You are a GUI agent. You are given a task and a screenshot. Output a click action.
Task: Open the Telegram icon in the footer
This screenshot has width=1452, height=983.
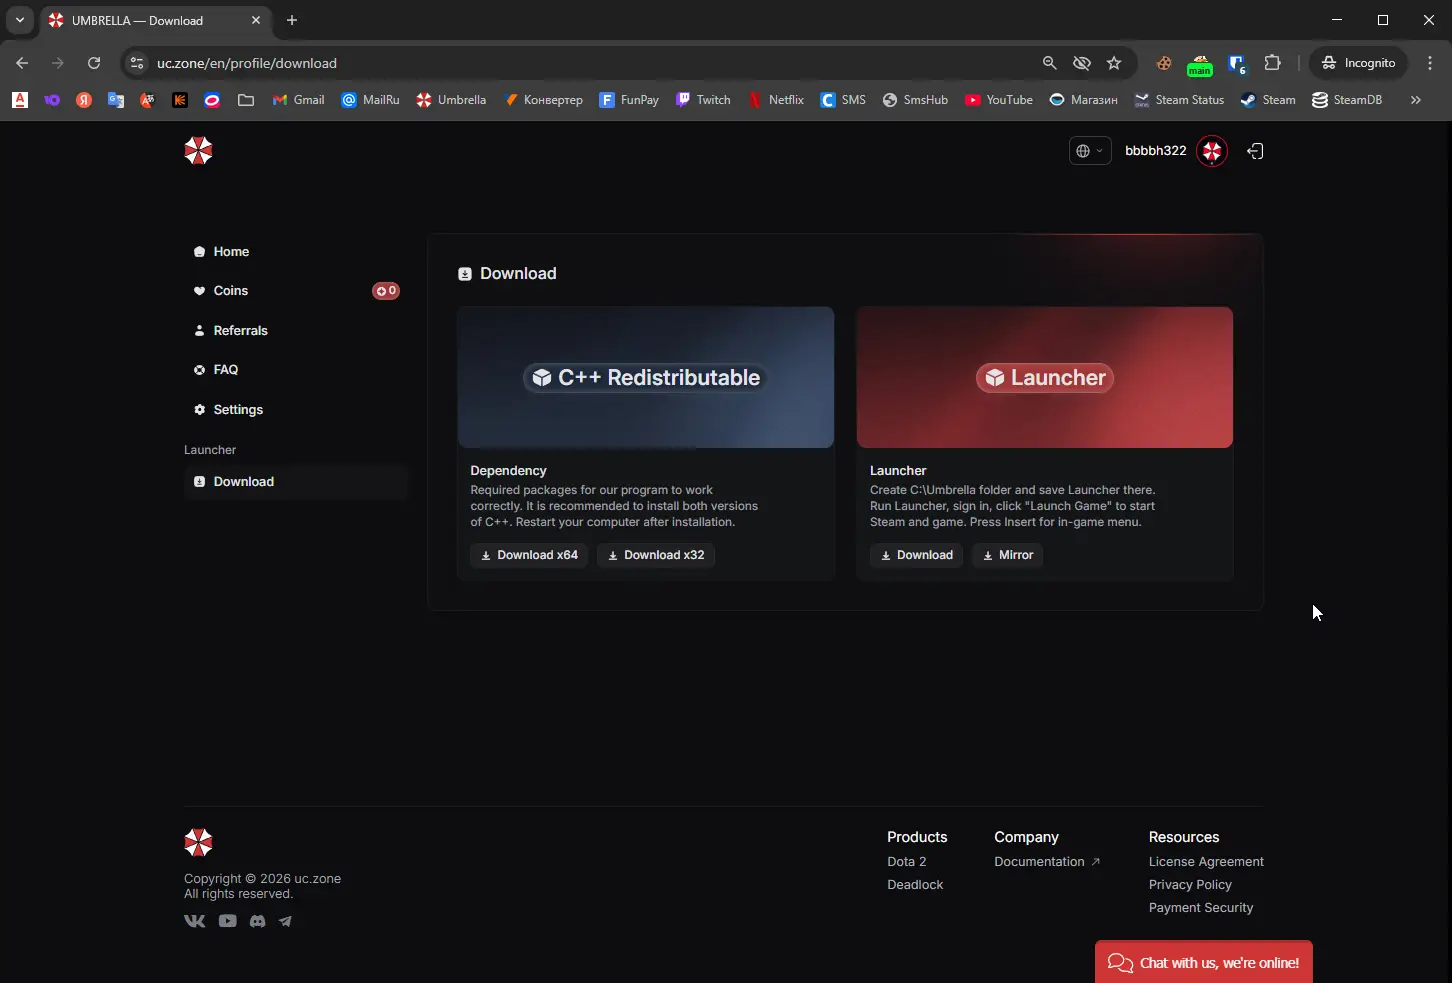(286, 921)
